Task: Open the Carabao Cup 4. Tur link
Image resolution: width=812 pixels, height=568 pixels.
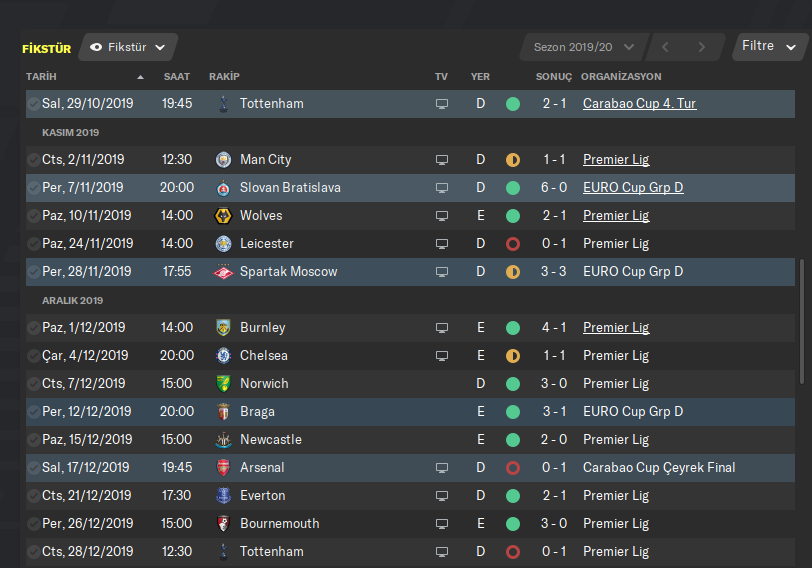Action: pyautogui.click(x=639, y=104)
